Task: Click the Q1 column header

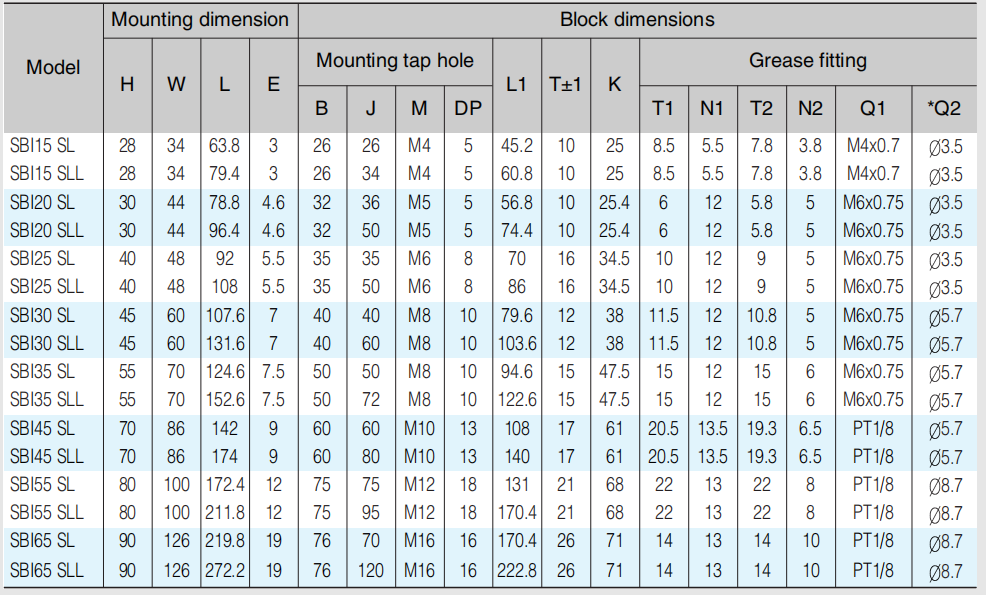Action: (x=871, y=108)
